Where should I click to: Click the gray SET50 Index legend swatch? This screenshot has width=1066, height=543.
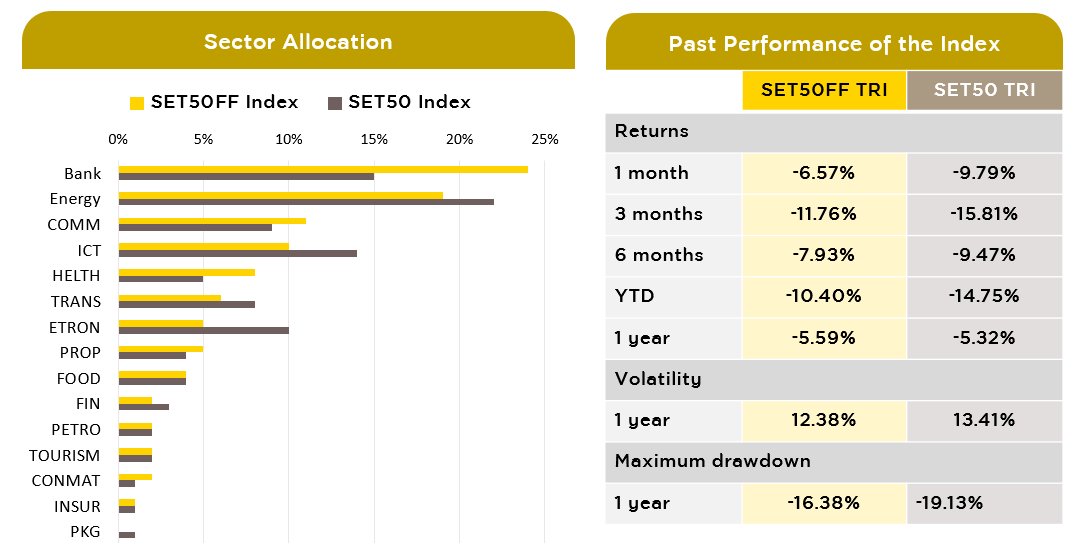coord(335,103)
